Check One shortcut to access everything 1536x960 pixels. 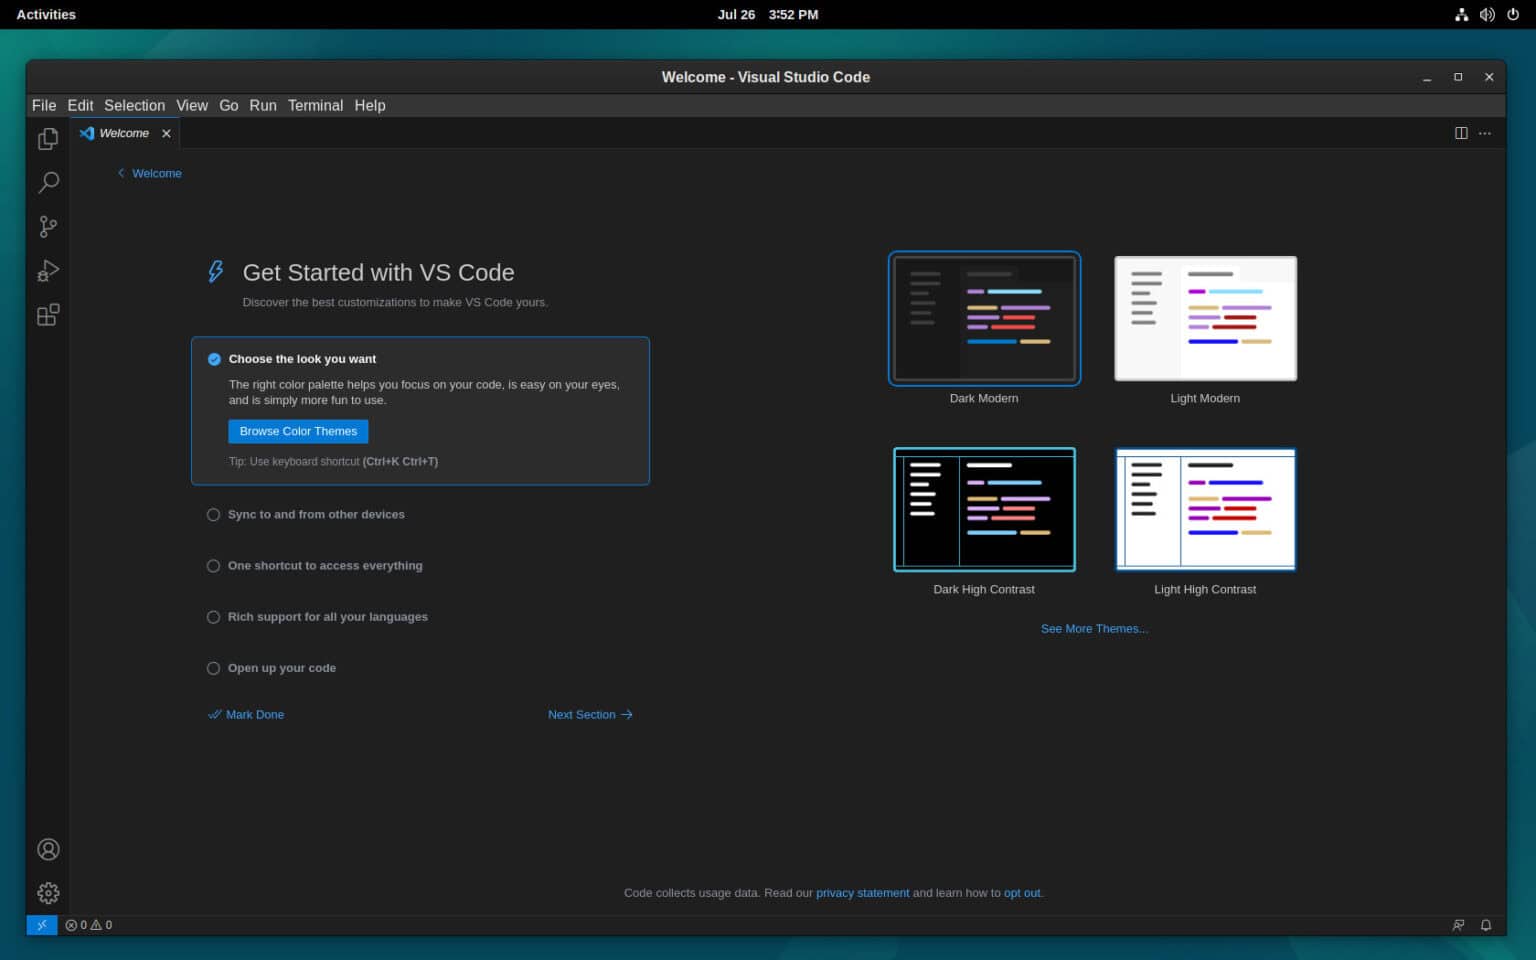point(213,565)
